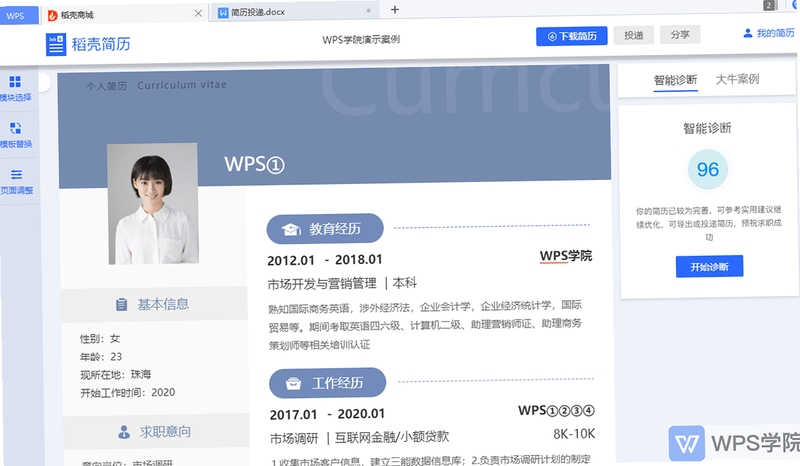Screen dimensions: 800x466
Task: Click the 教育经历 section header
Action: 325,229
